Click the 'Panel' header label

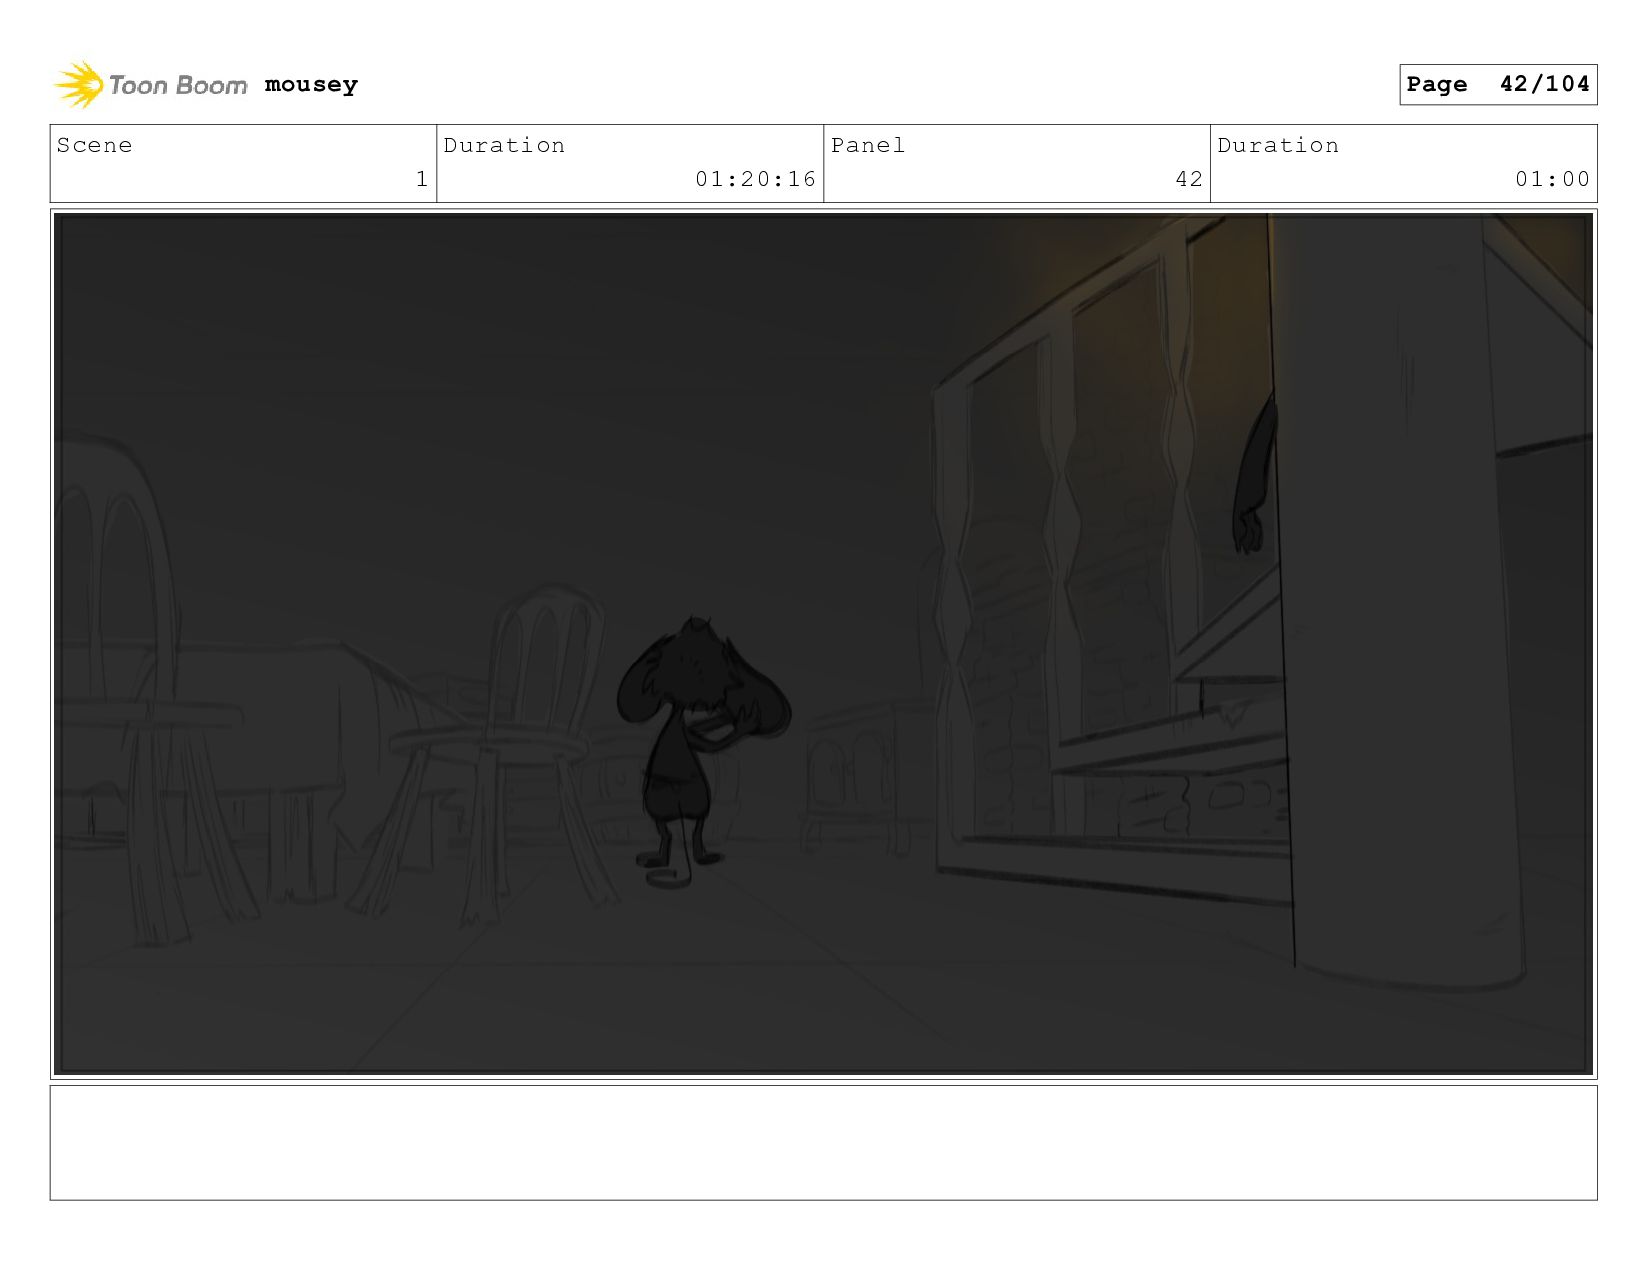click(868, 145)
